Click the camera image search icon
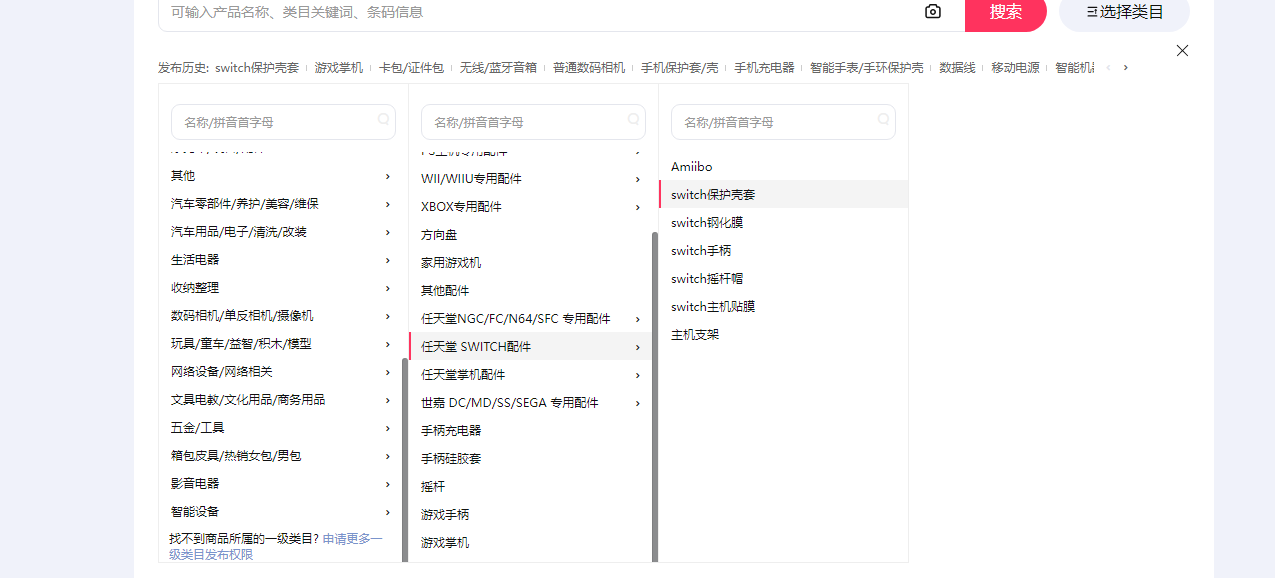The image size is (1275, 578). (932, 12)
